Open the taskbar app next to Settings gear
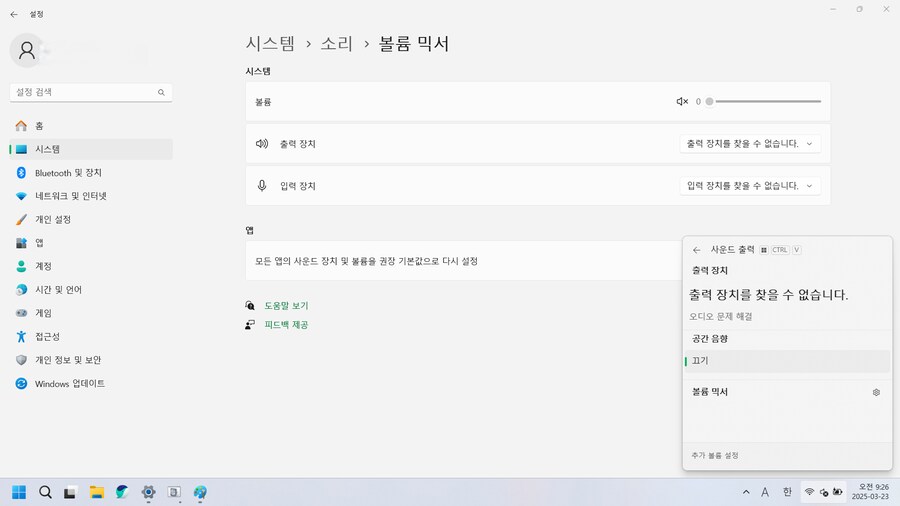This screenshot has width=900, height=506. click(174, 492)
